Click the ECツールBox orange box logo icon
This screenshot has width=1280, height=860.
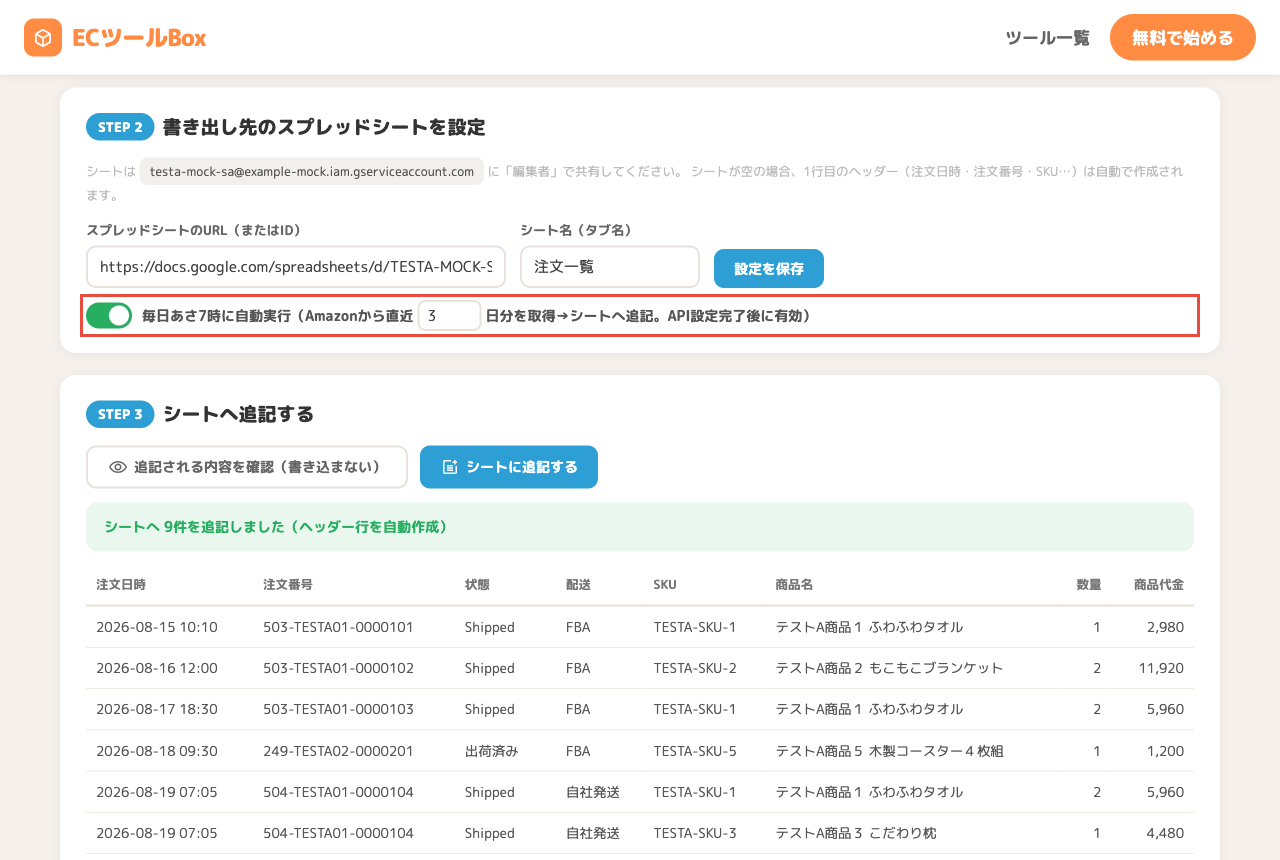(x=43, y=38)
